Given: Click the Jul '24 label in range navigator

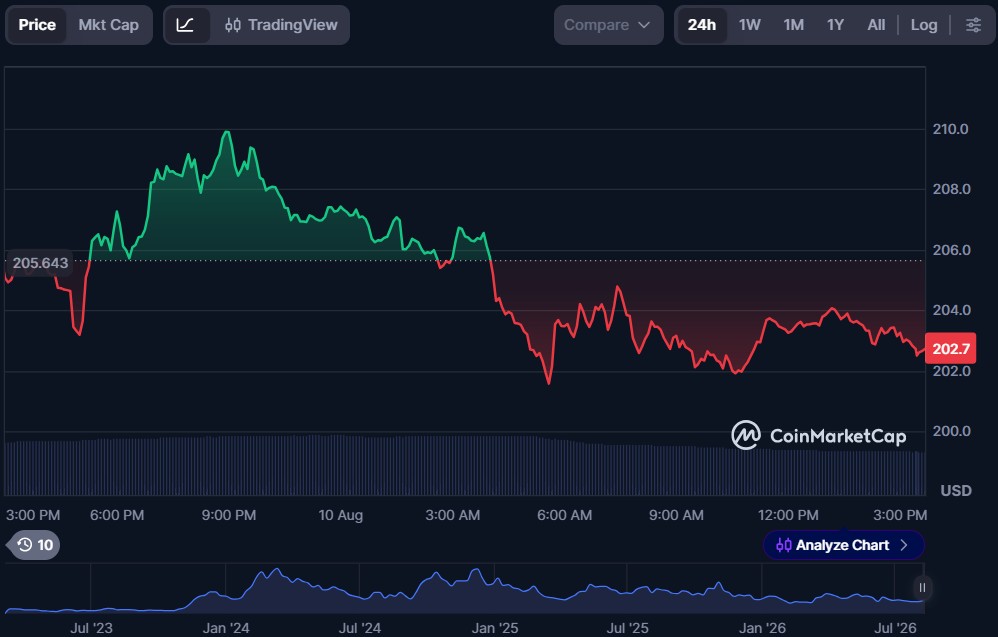Looking at the screenshot, I should pos(360,628).
